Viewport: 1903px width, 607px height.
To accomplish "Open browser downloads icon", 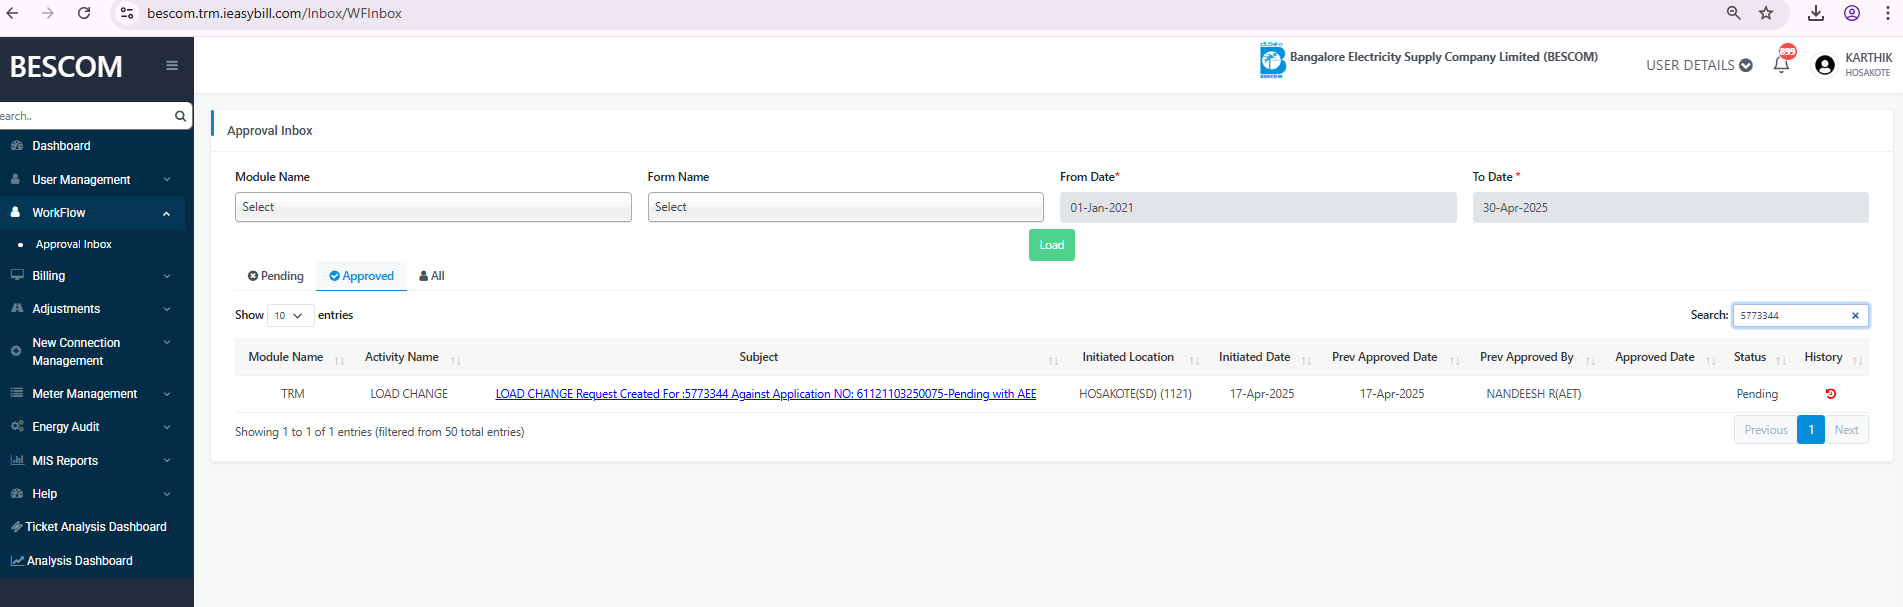I will click(x=1816, y=13).
